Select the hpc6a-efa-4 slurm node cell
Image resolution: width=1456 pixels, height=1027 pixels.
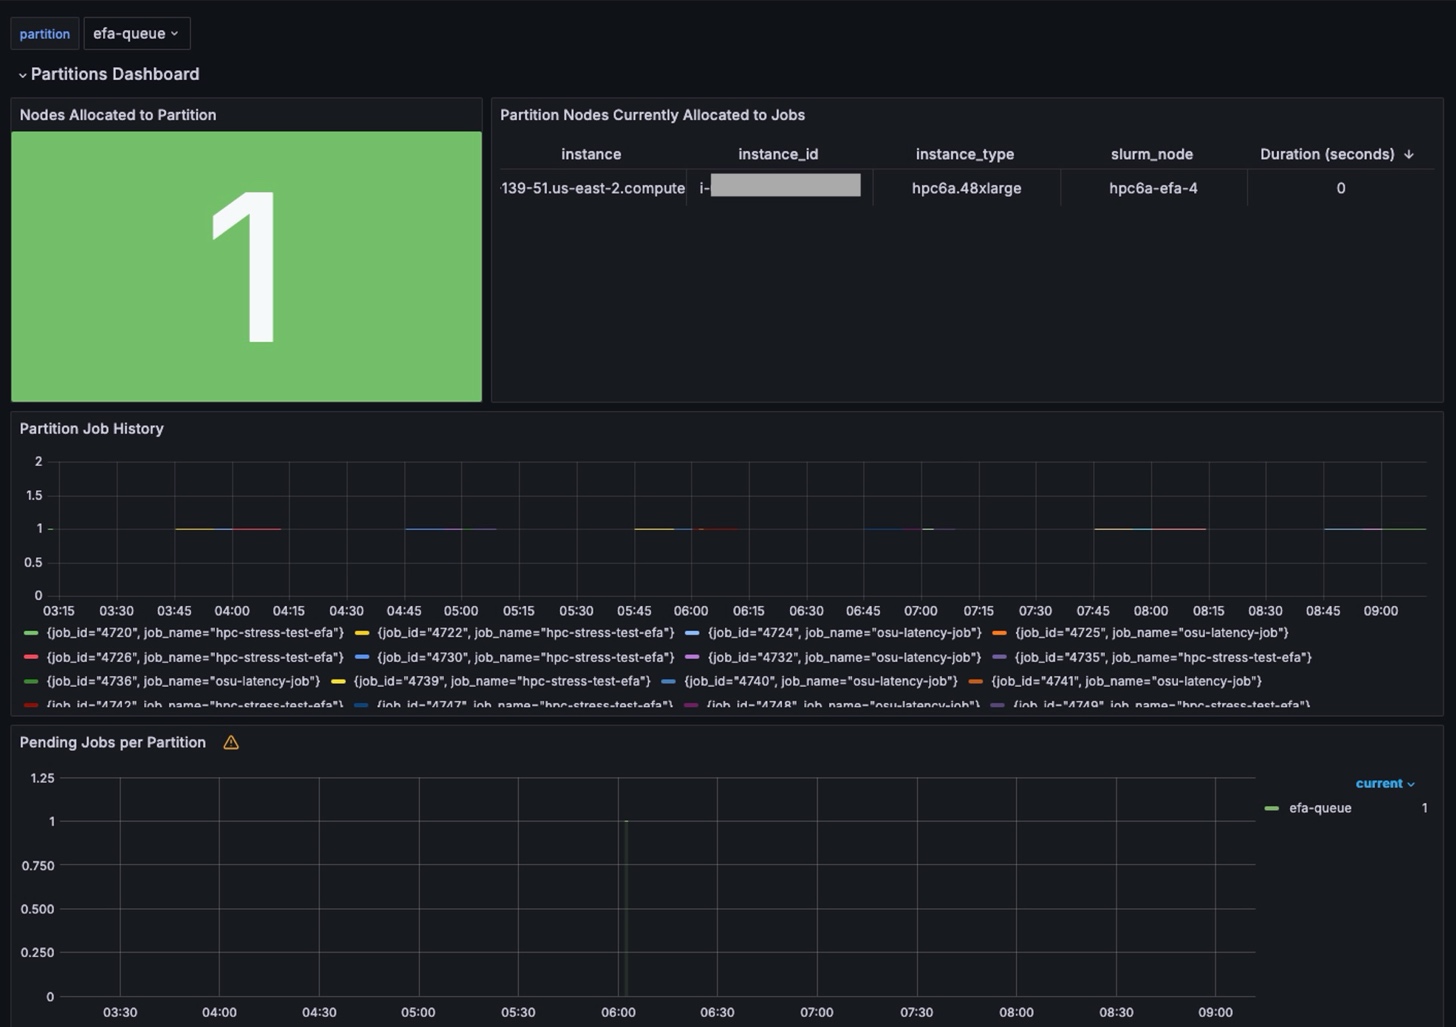[1153, 188]
